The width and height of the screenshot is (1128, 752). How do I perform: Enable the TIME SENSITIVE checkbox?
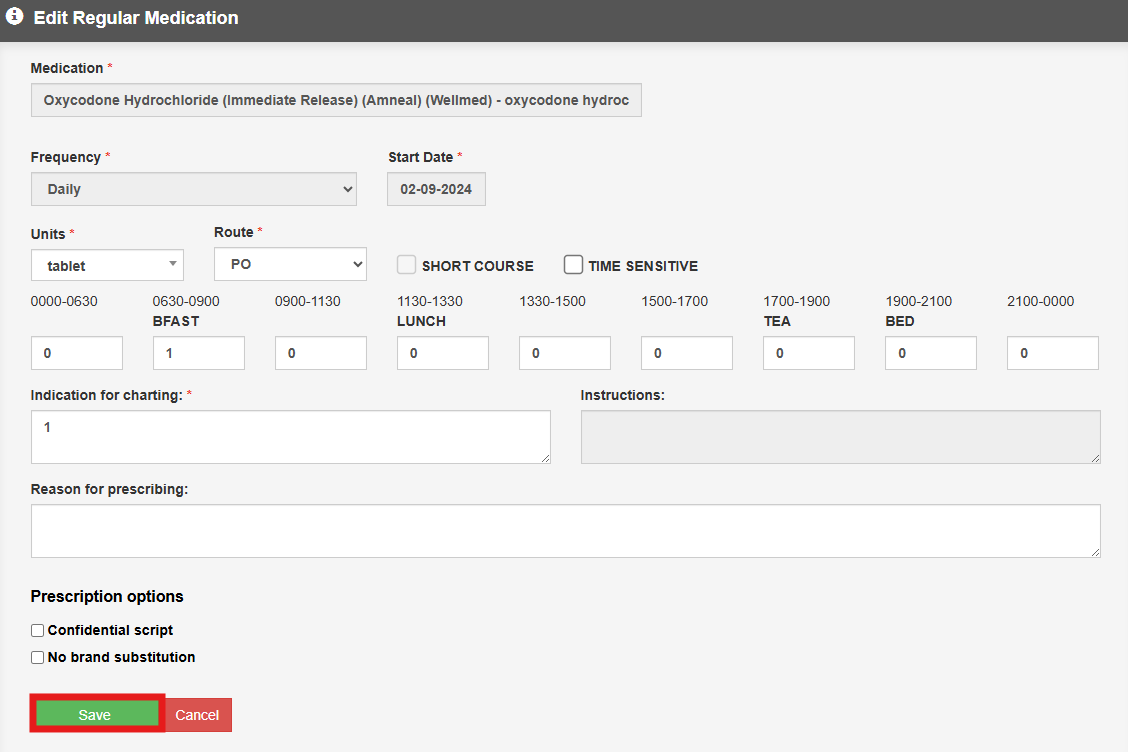[573, 265]
